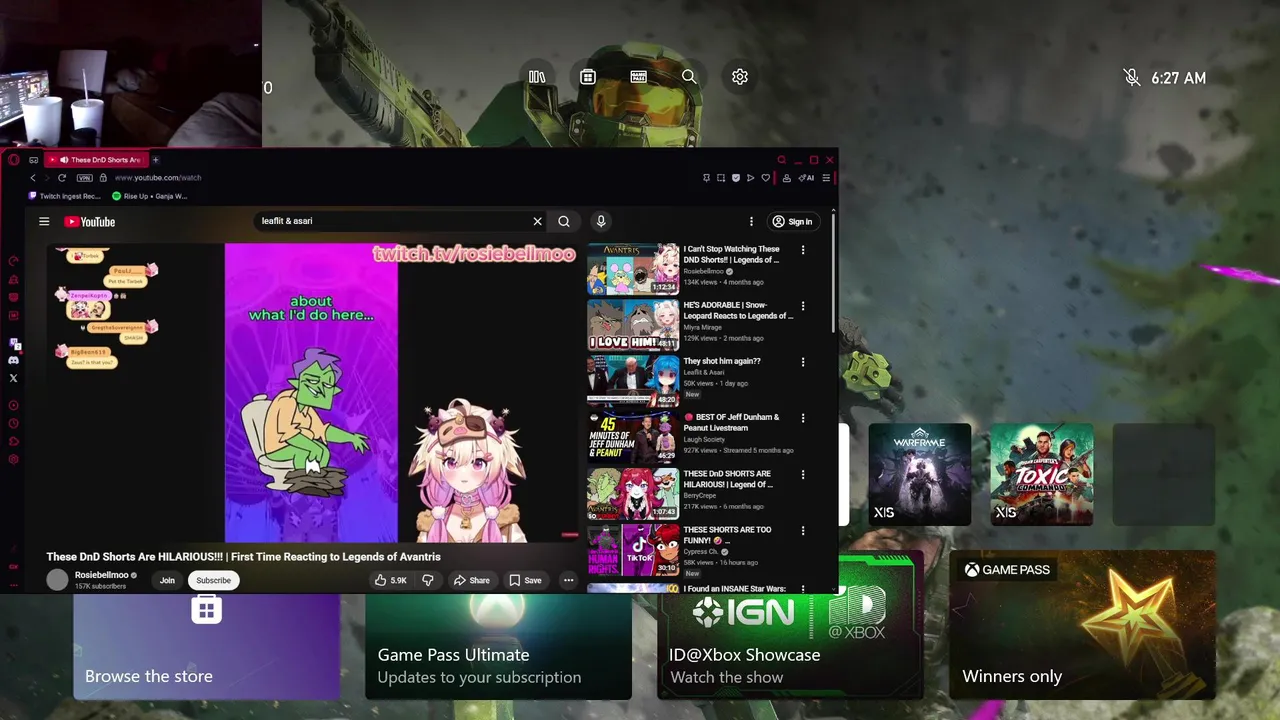Open the Twitch sidebar icon
Image resolution: width=1280 pixels, height=720 pixels.
tap(13, 344)
